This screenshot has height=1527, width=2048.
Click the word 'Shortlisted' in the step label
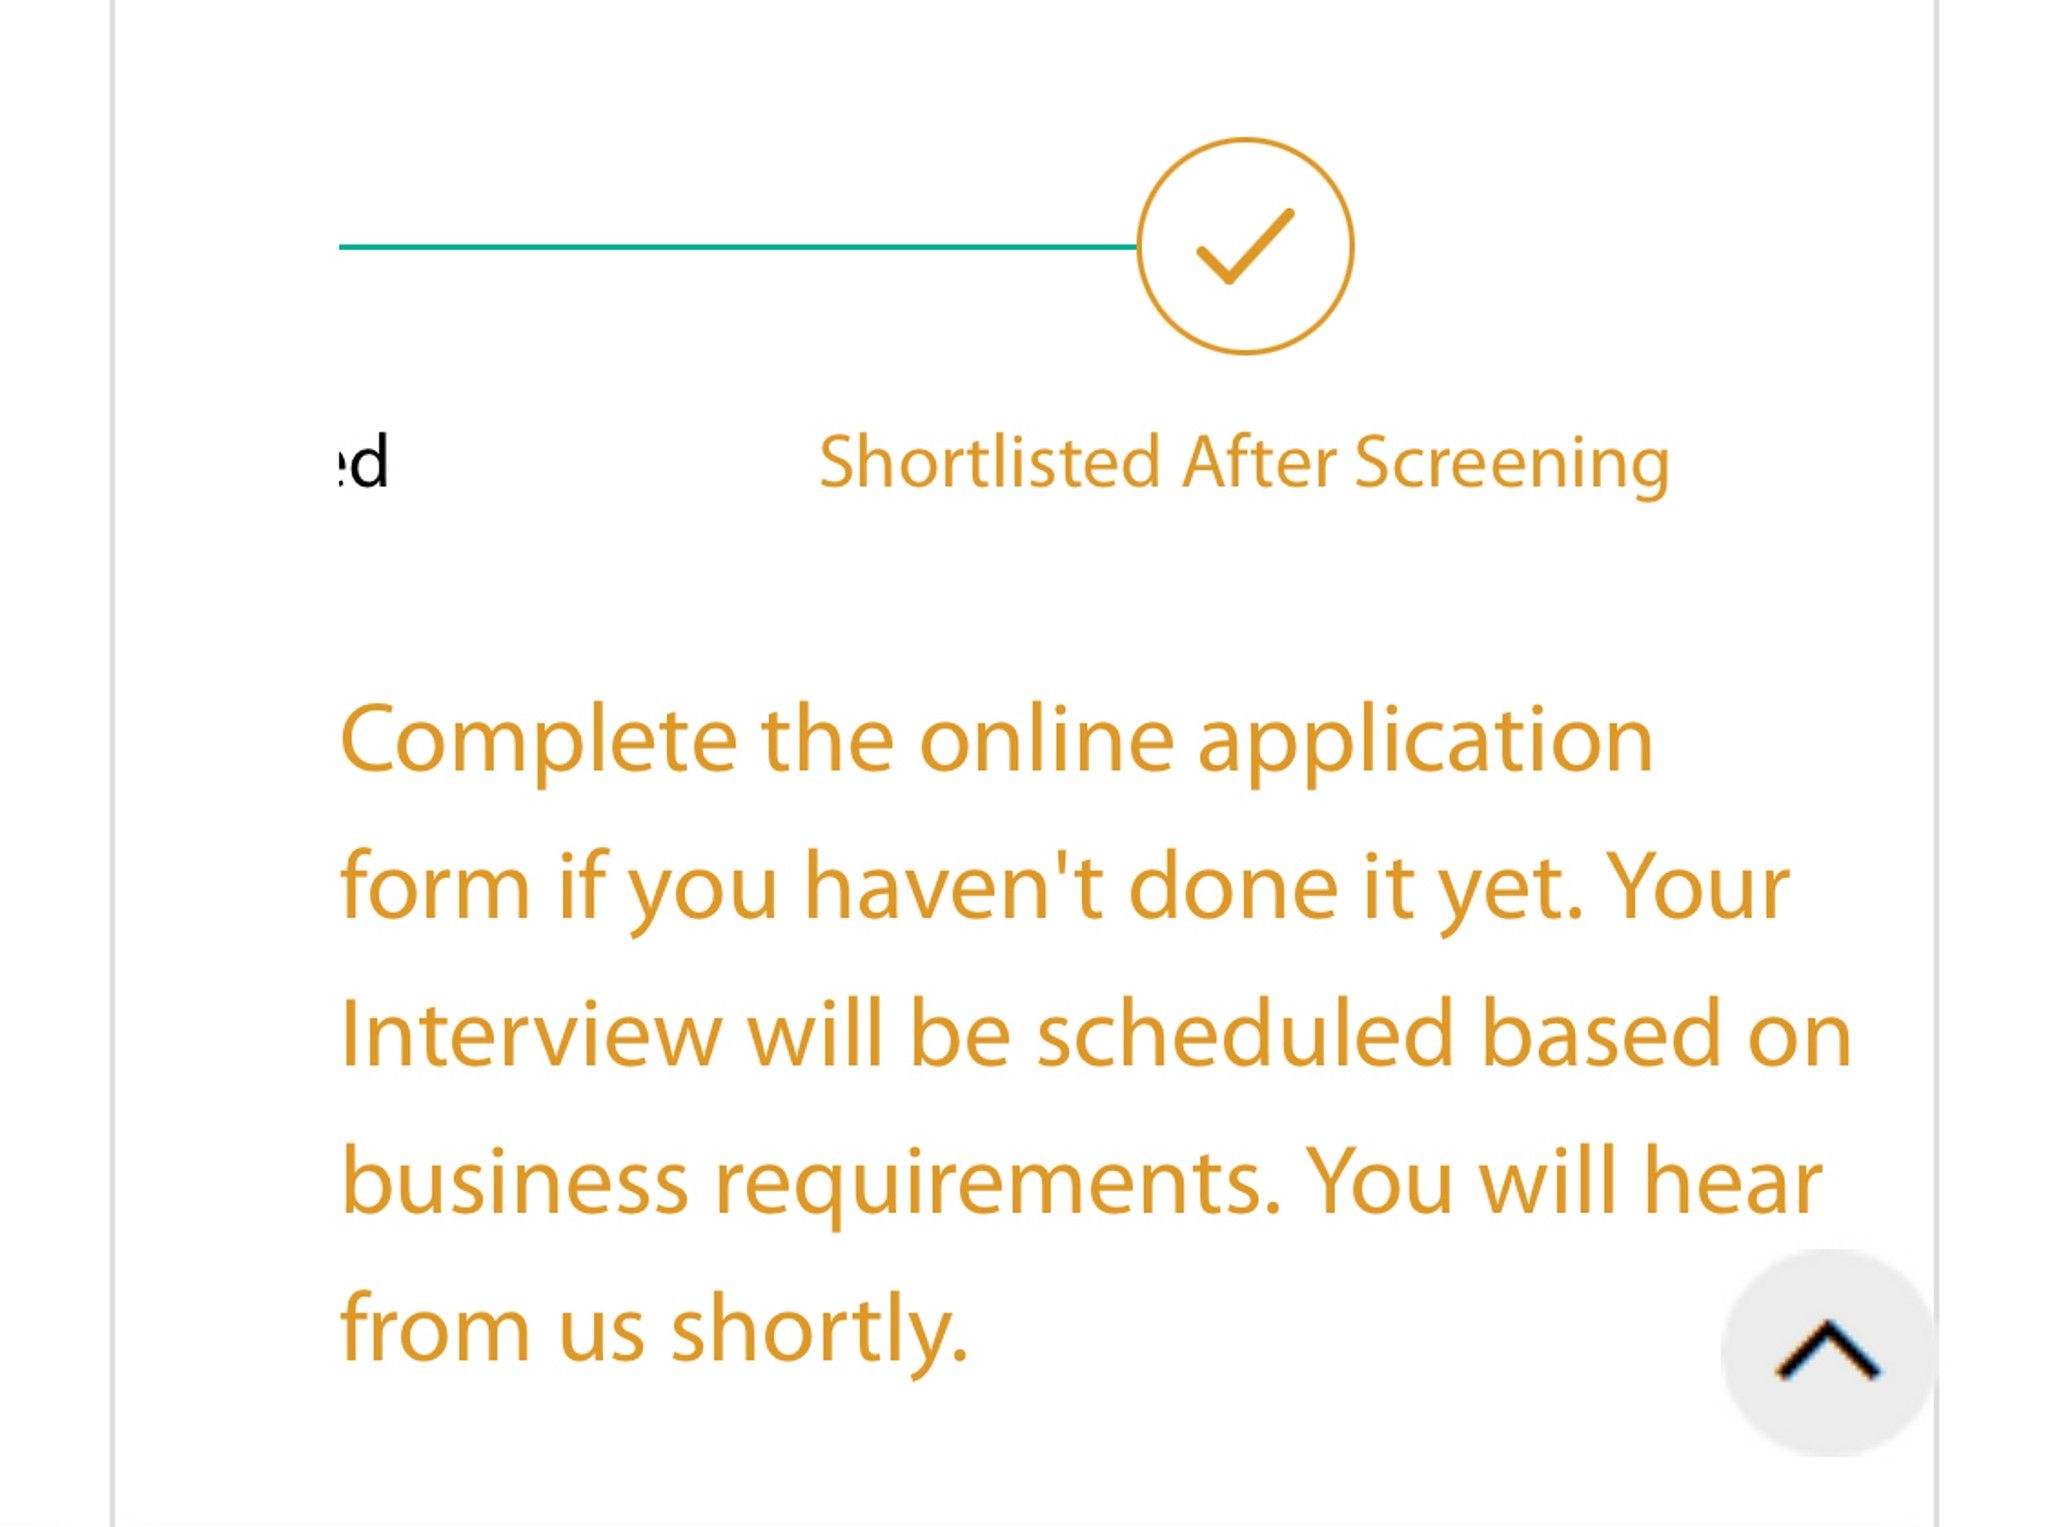point(989,462)
